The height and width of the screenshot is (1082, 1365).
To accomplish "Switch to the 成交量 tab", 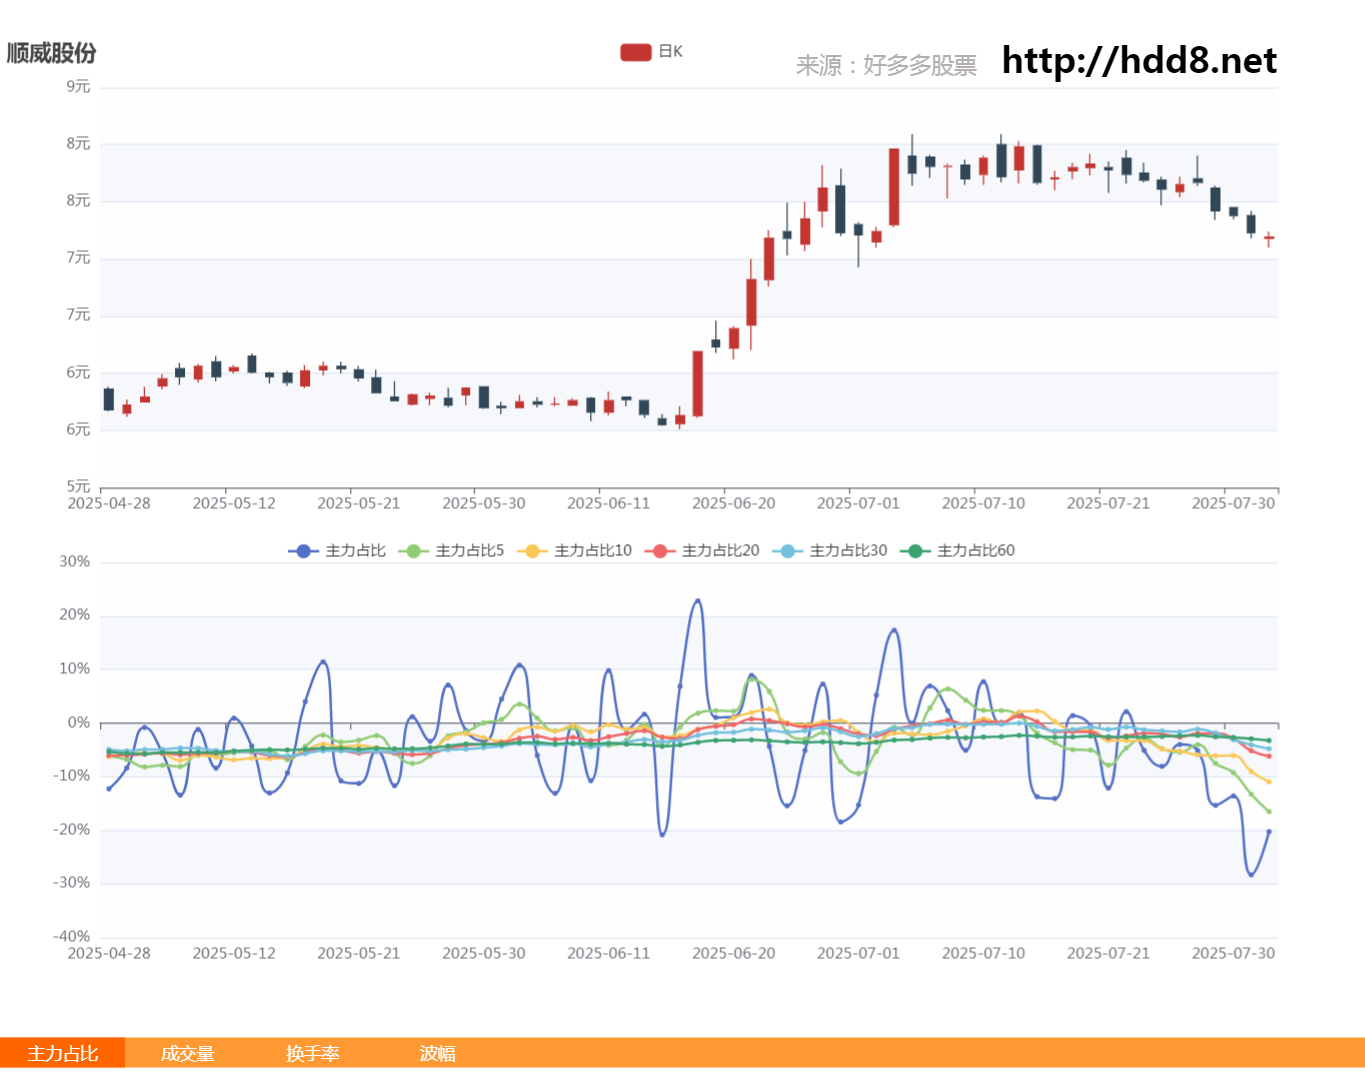I will [187, 1053].
